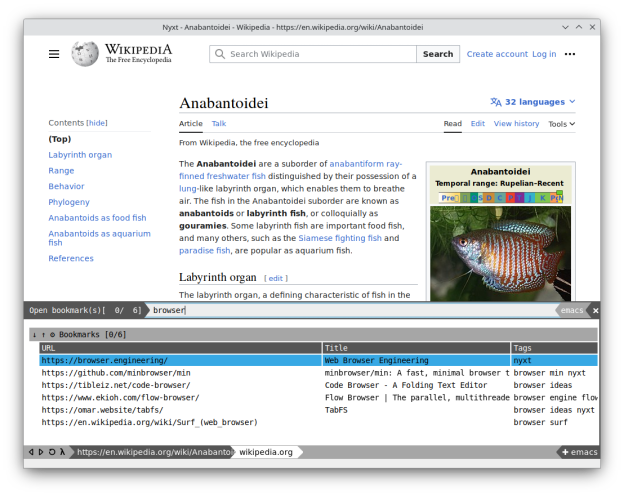The image size is (624, 496).
Task: Close the bookmark prompt with X icon
Action: [x=595, y=310]
